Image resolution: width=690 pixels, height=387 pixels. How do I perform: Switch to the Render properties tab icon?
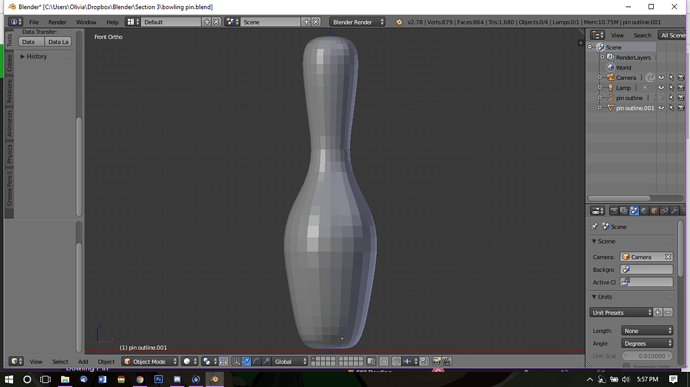point(613,211)
